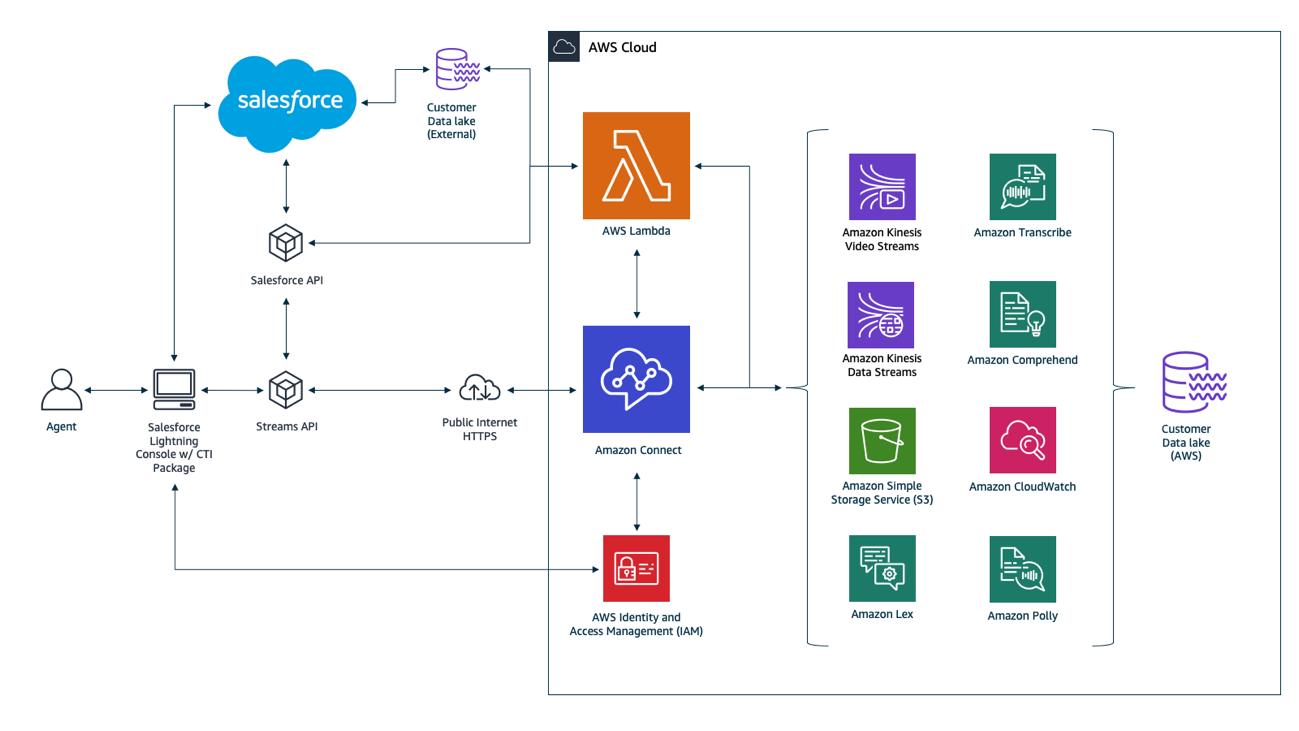Screen dimensions: 1299x731
Task: Select the Agent person icon
Action: click(62, 390)
